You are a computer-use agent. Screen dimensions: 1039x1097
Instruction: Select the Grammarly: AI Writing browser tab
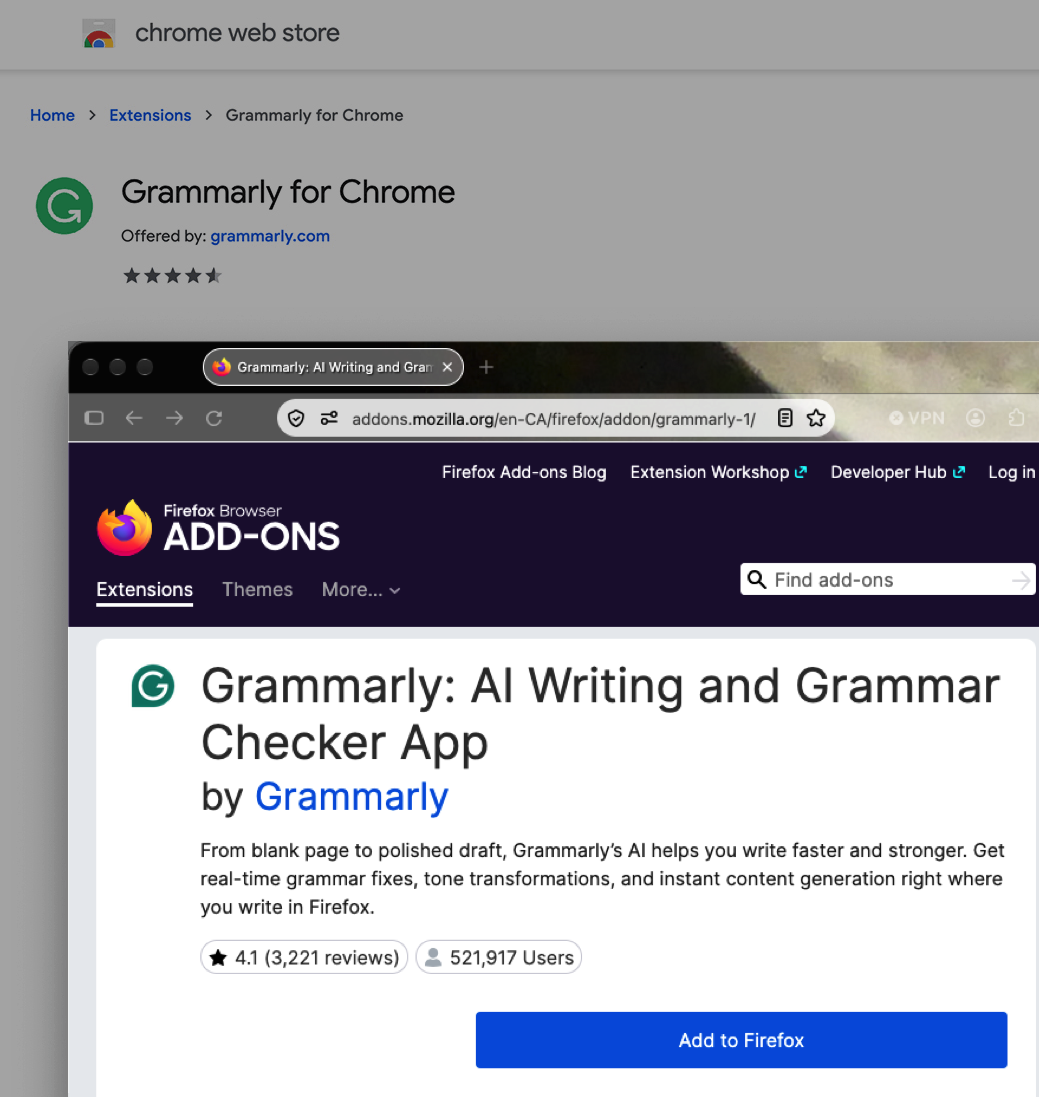click(x=333, y=367)
